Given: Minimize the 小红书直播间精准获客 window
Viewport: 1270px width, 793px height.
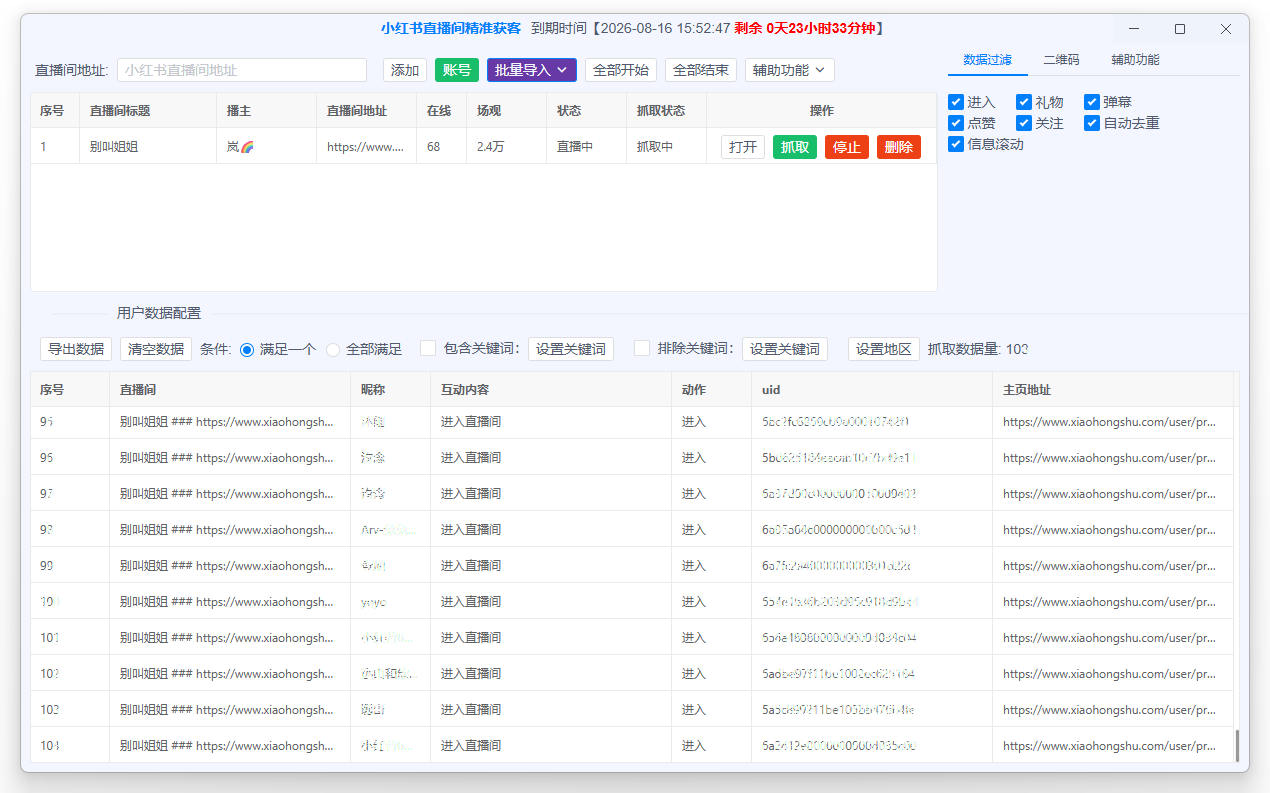Looking at the screenshot, I should (1134, 29).
